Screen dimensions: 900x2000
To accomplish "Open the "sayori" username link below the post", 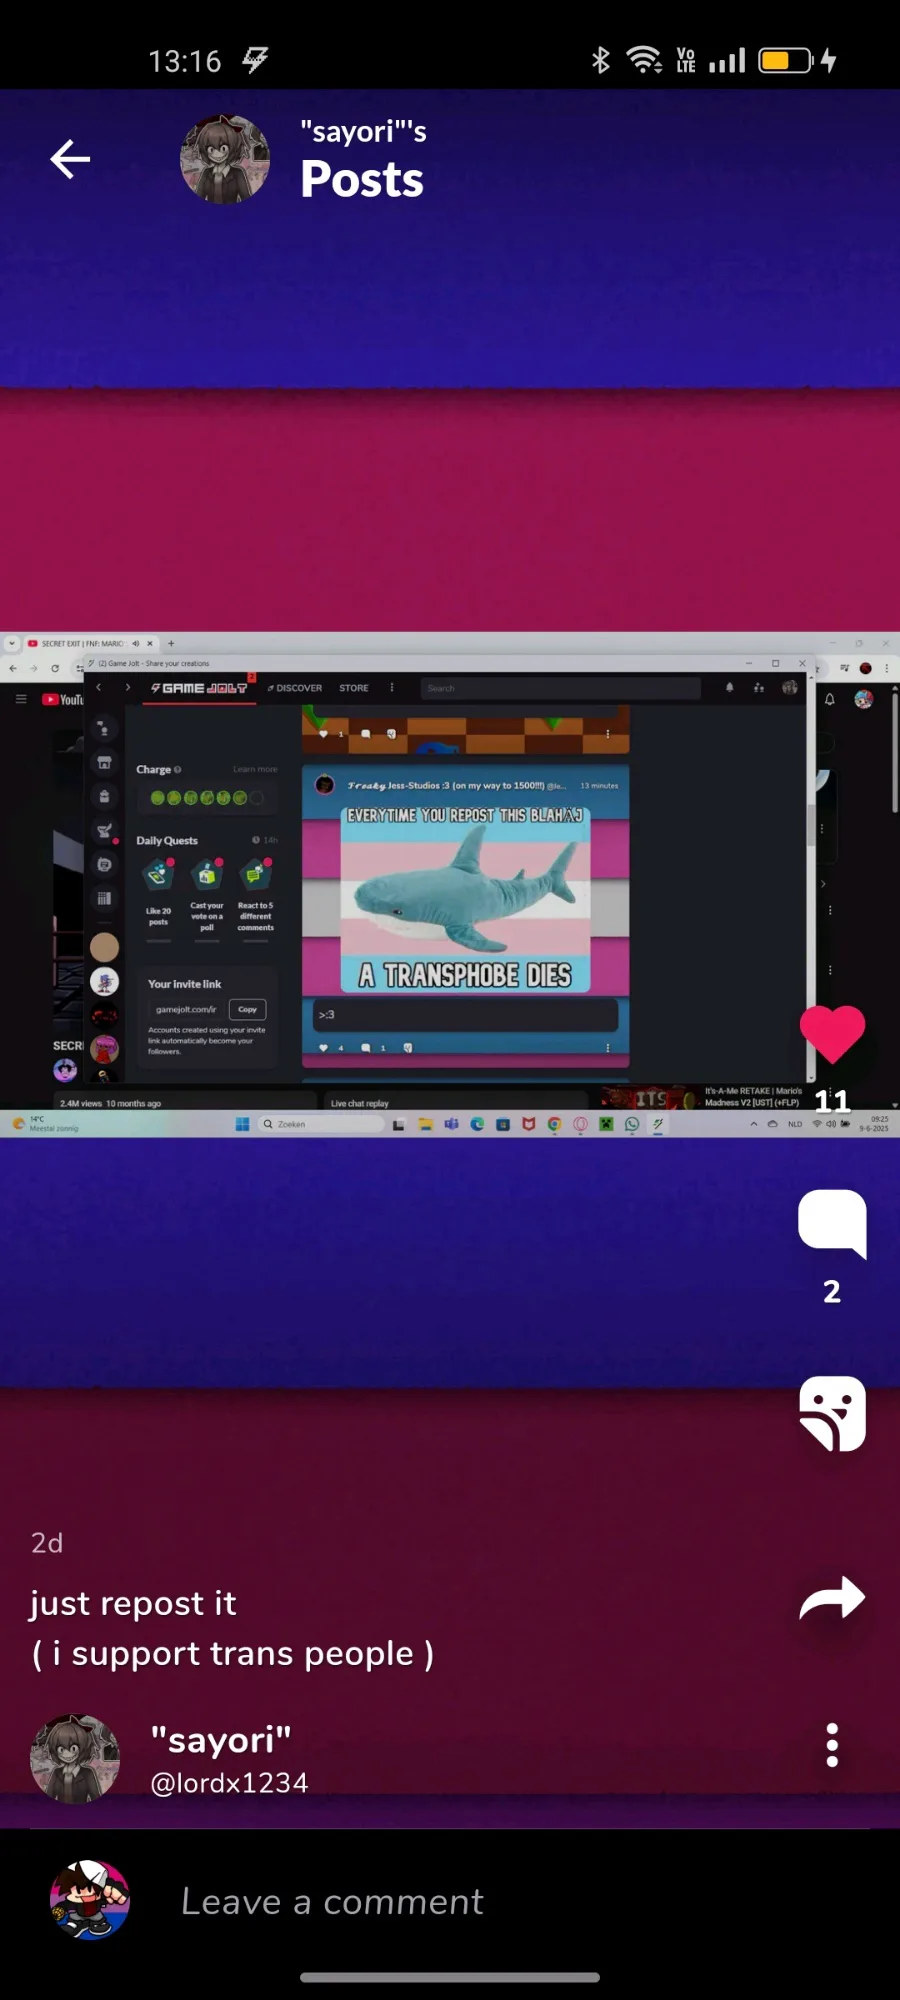I will coord(221,1740).
